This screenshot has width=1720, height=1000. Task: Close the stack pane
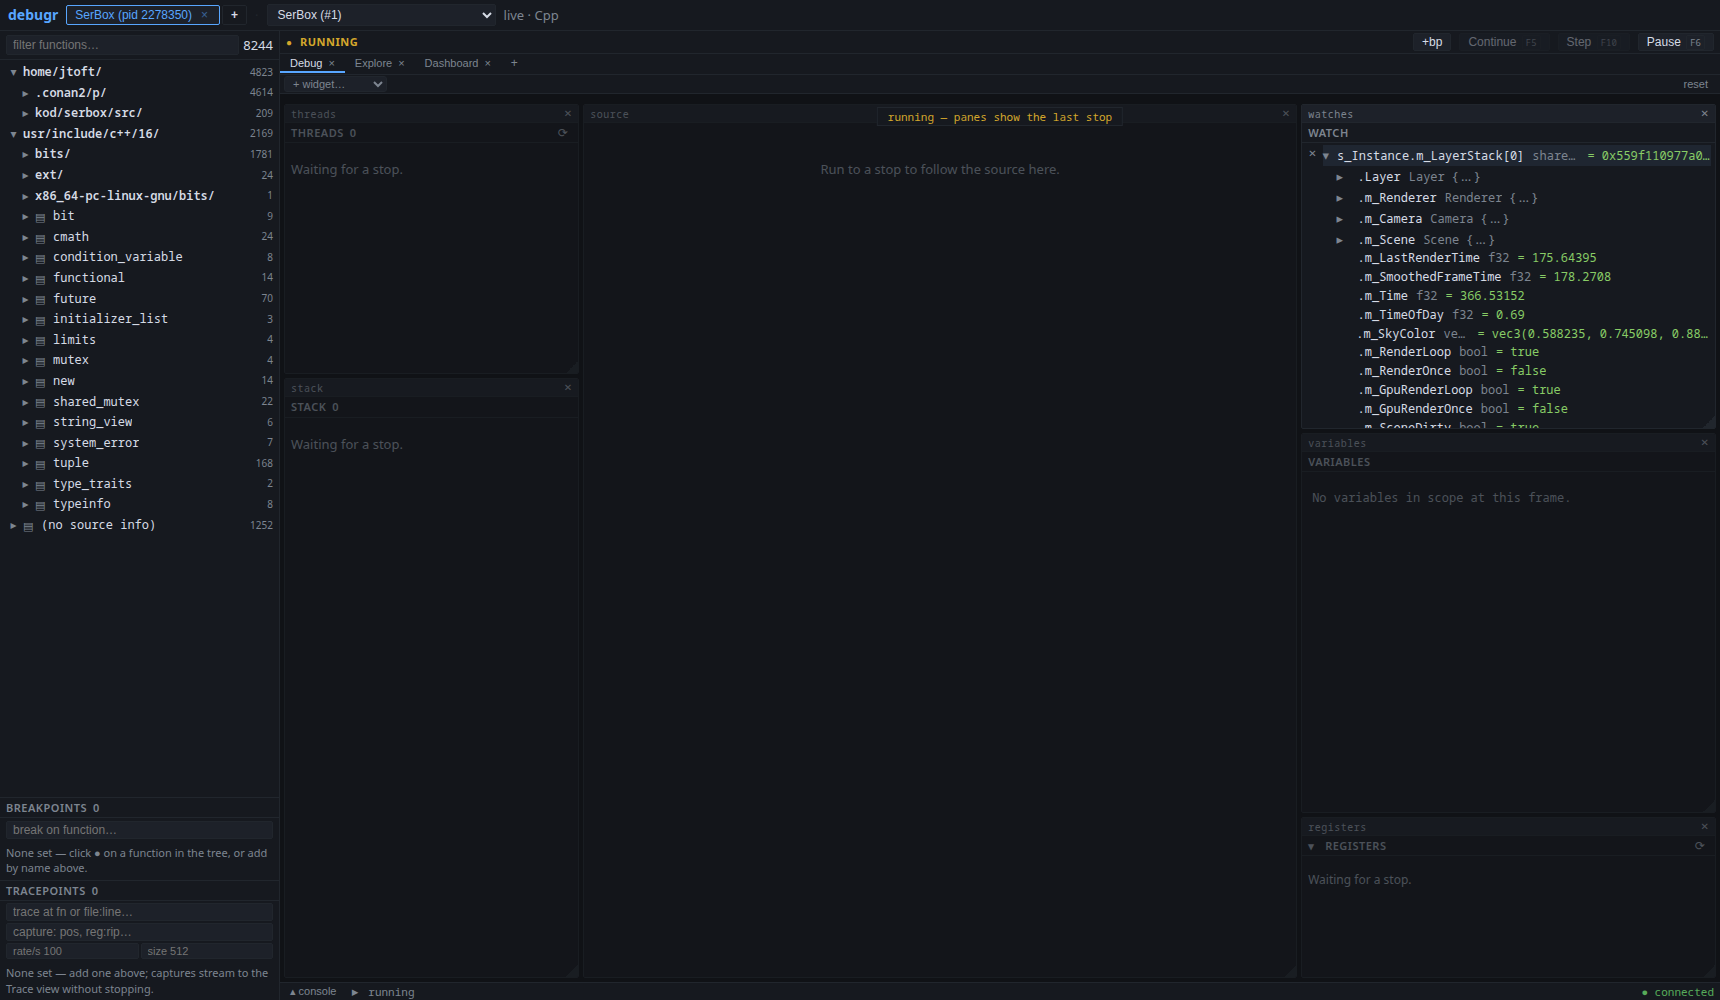[x=568, y=388]
